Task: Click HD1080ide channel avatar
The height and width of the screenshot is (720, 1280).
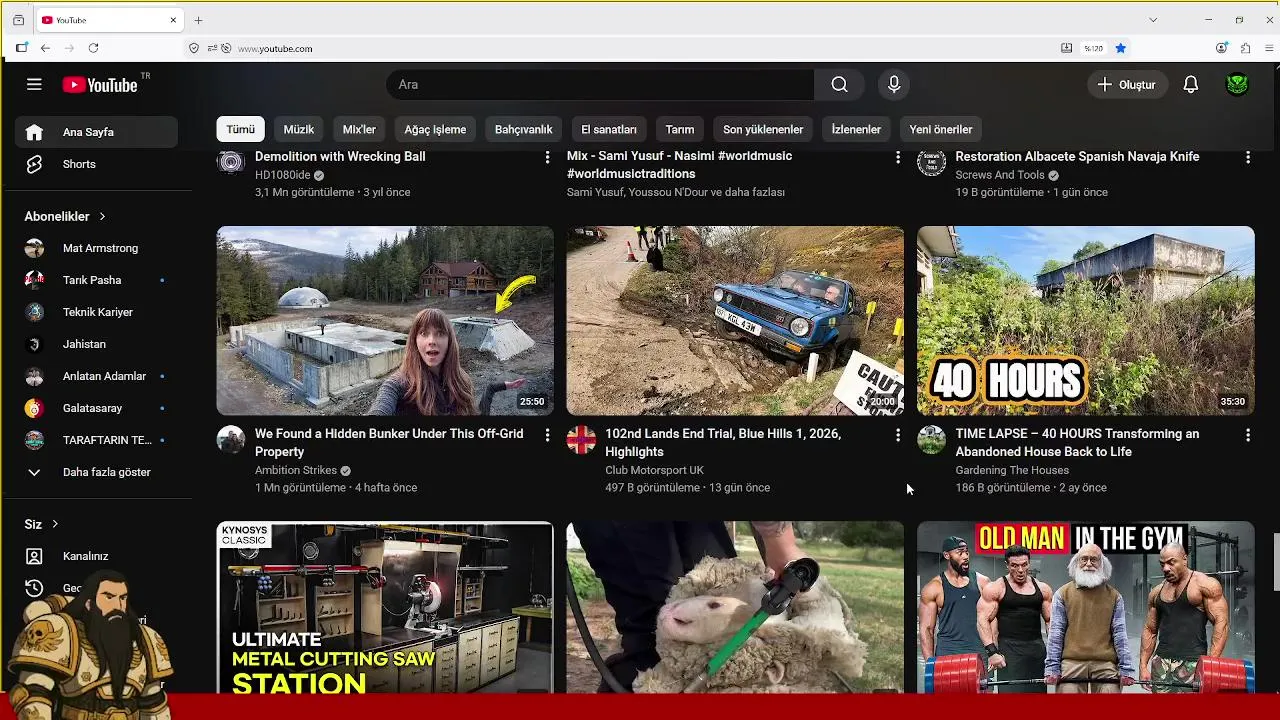Action: click(231, 161)
